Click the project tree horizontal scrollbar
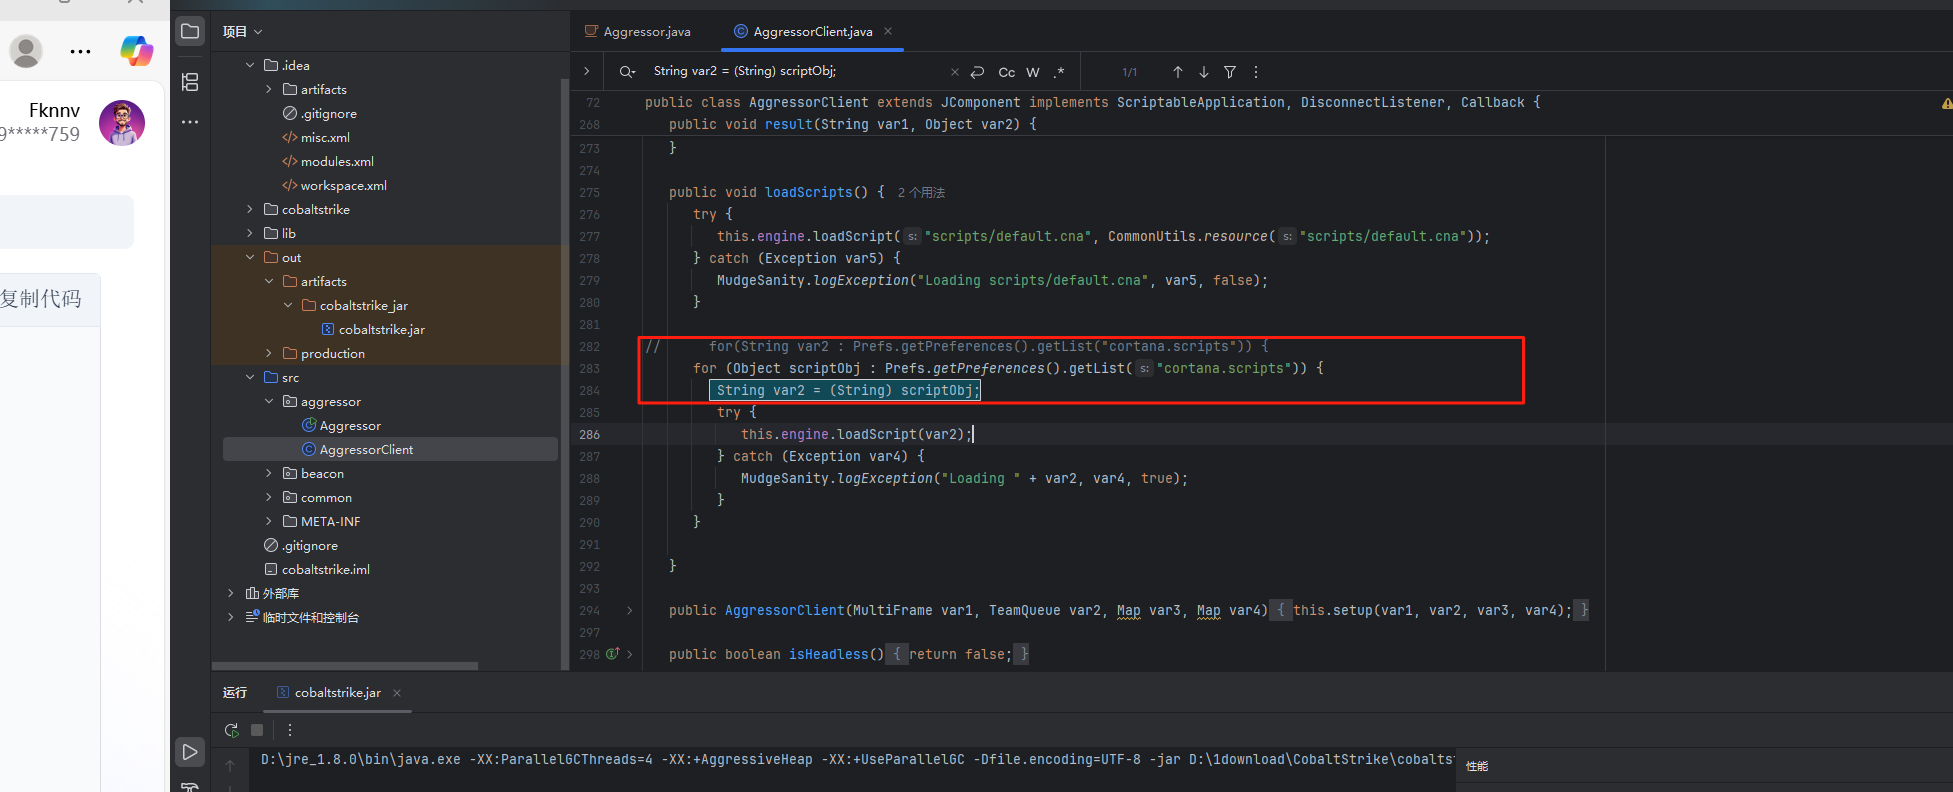1953x792 pixels. click(x=345, y=665)
